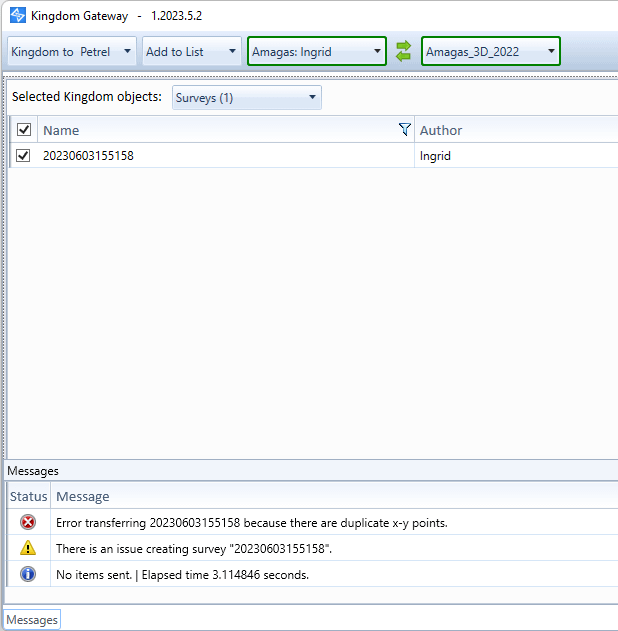This screenshot has height=631, width=618.
Task: Toggle the select-all checkbox in table header
Action: (x=24, y=130)
